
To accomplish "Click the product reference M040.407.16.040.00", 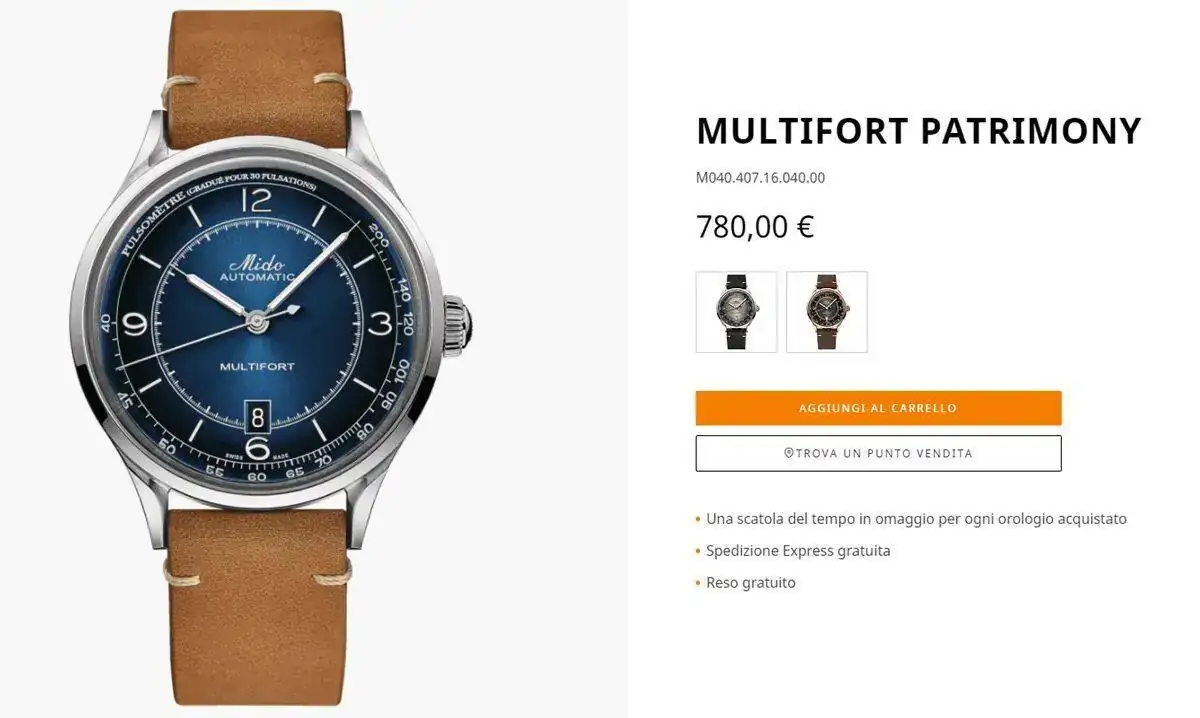I will [760, 178].
